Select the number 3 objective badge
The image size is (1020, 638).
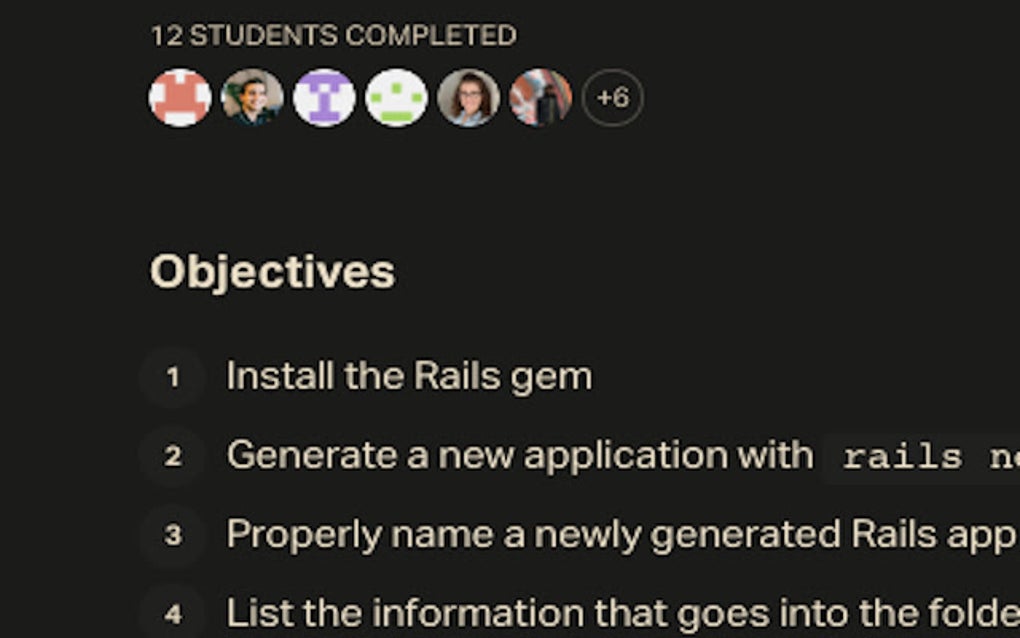[x=173, y=535]
